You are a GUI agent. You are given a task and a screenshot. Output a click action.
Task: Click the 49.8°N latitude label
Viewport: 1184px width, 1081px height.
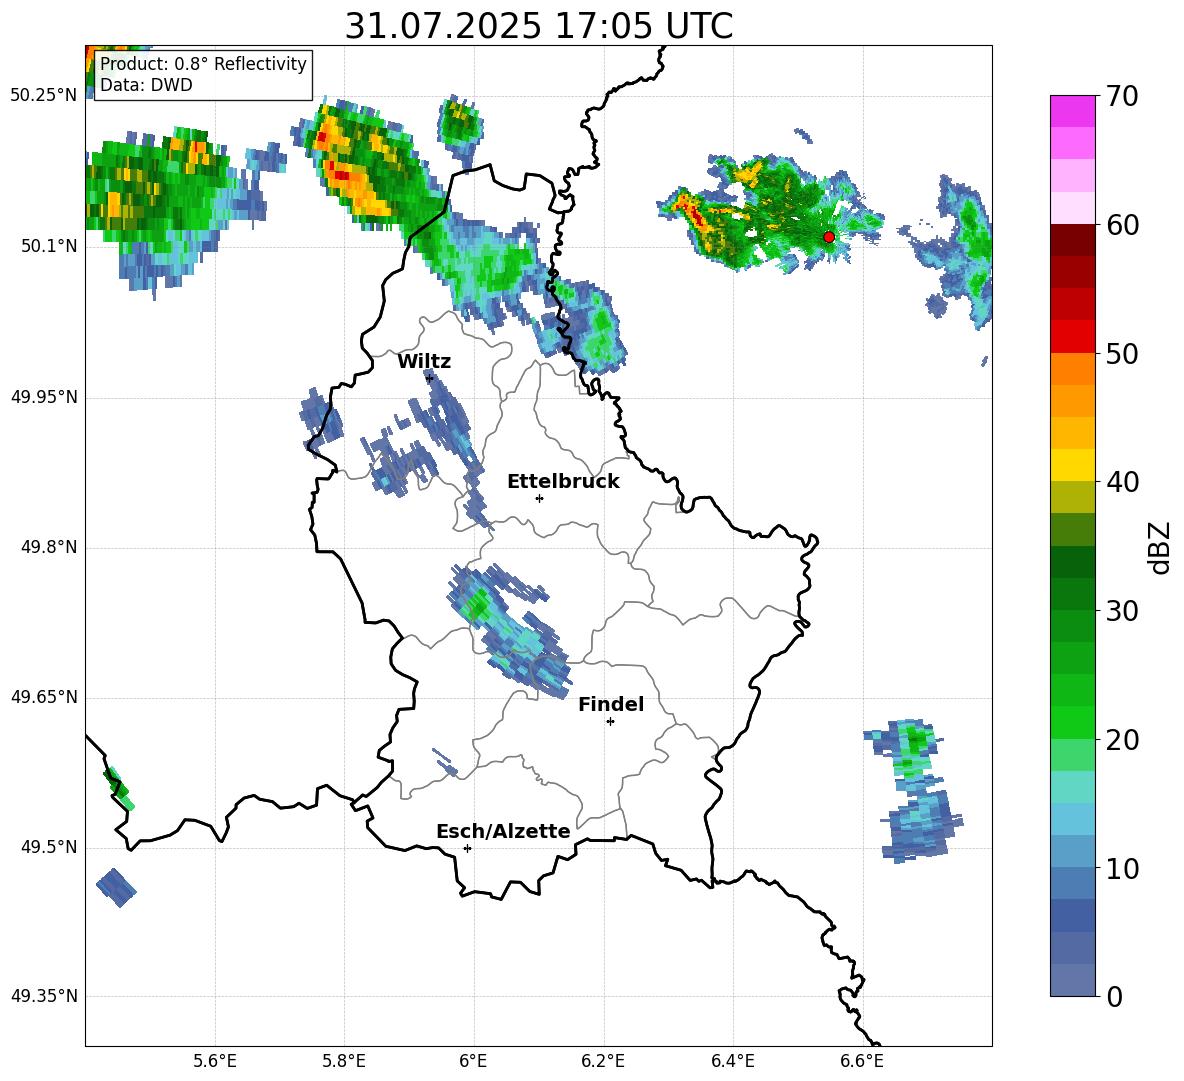coord(49,547)
